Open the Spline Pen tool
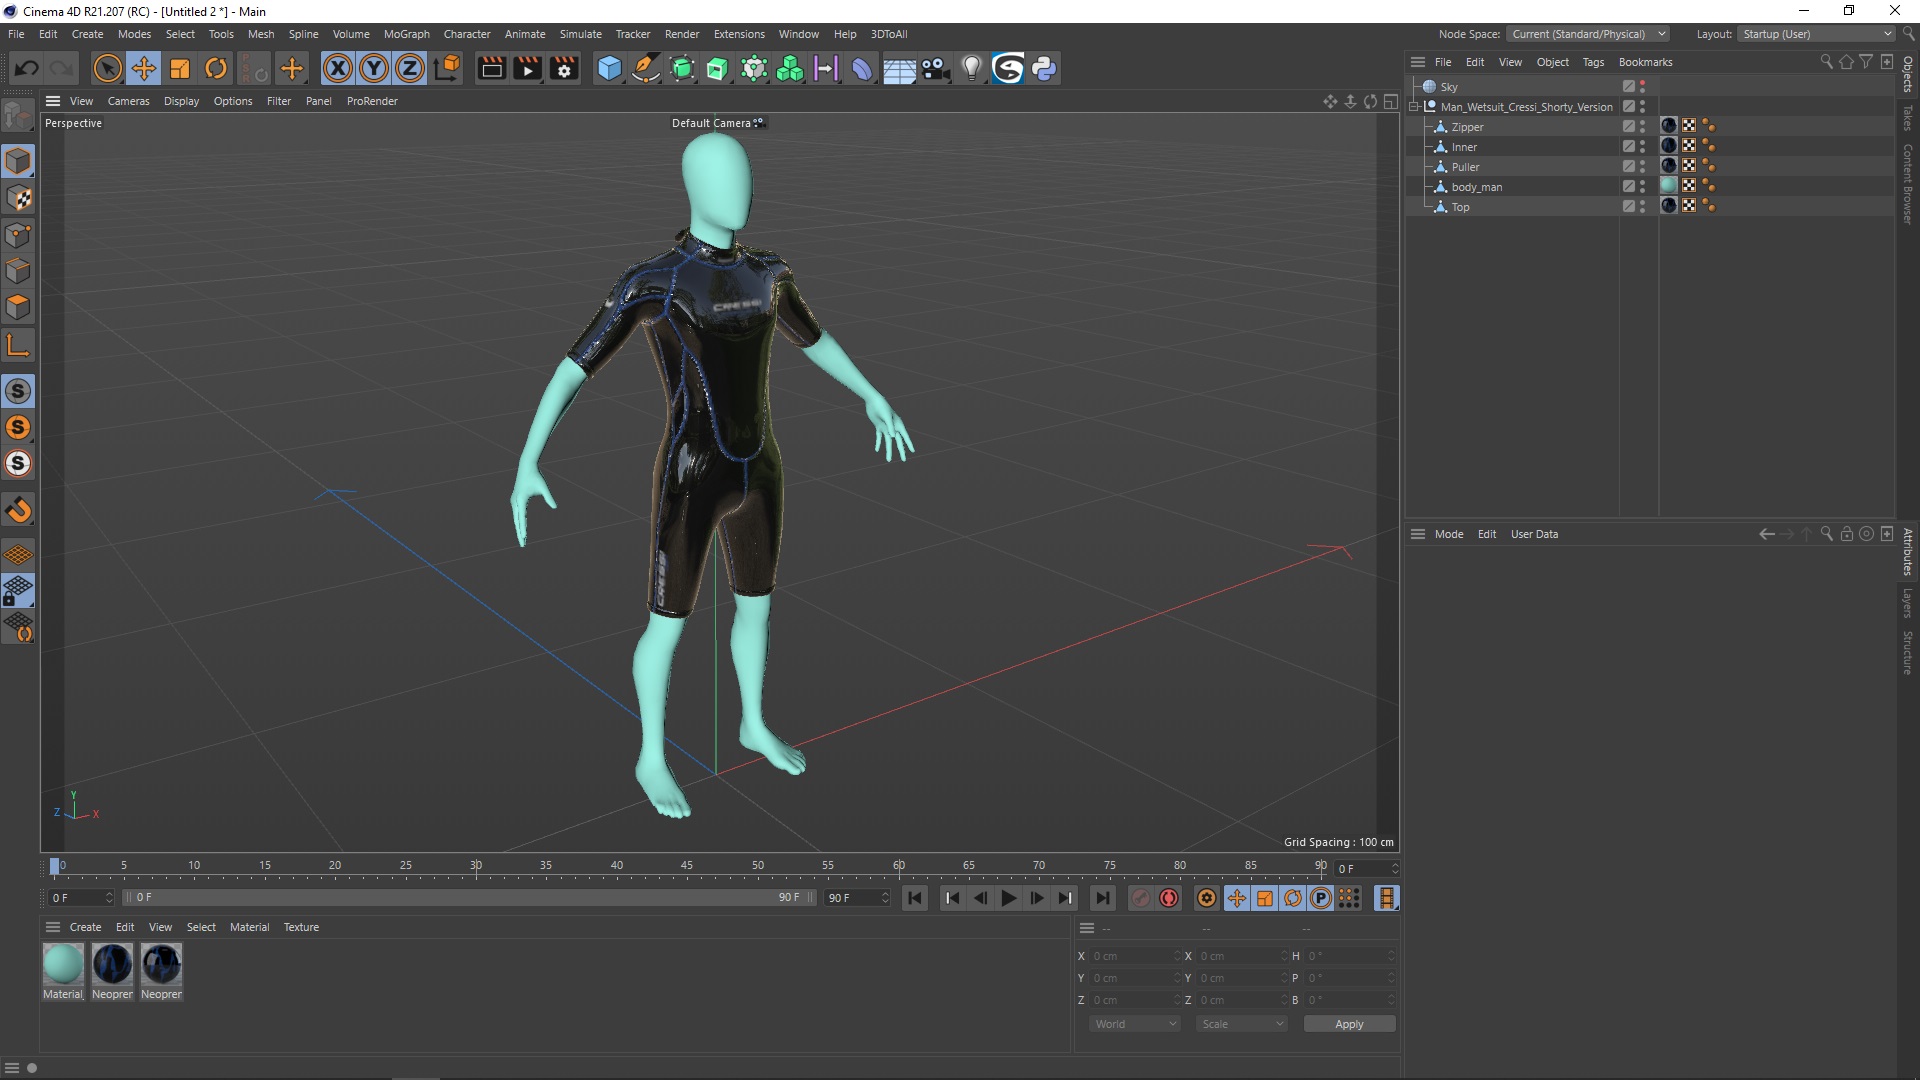 [x=646, y=68]
